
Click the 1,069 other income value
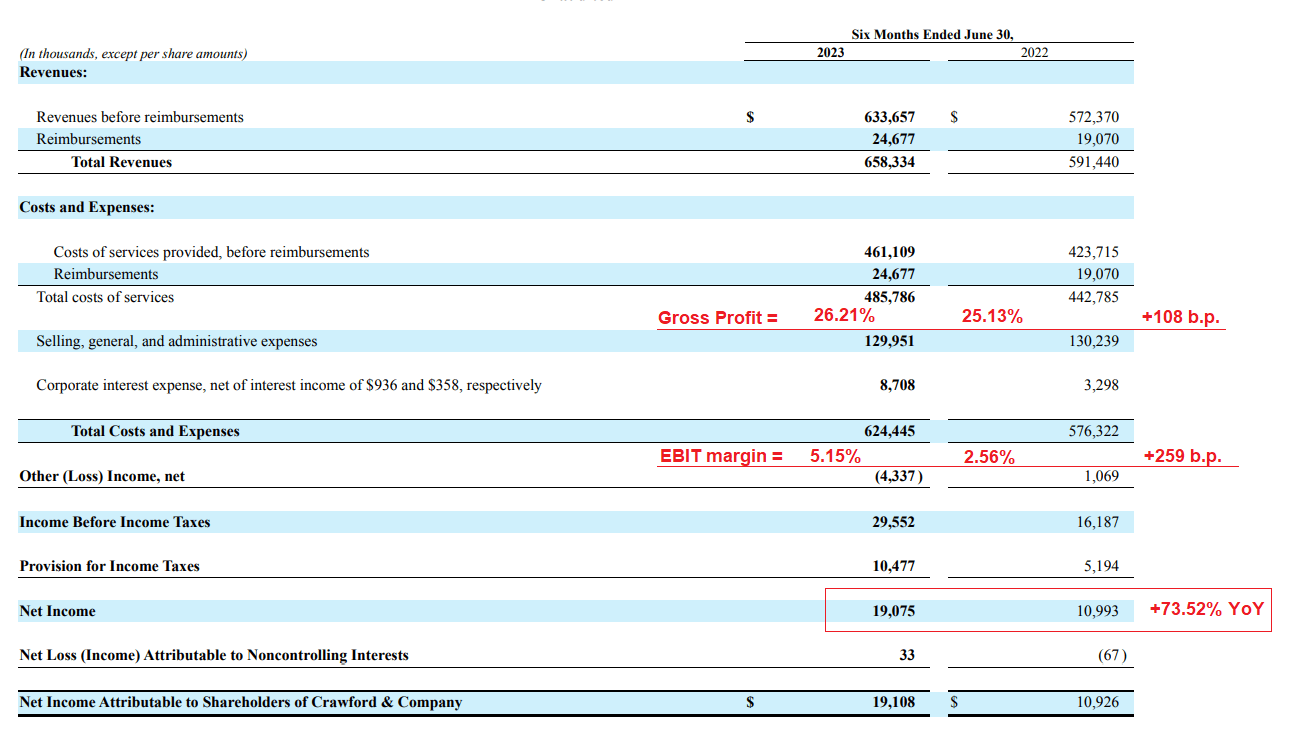pyautogui.click(x=1102, y=476)
